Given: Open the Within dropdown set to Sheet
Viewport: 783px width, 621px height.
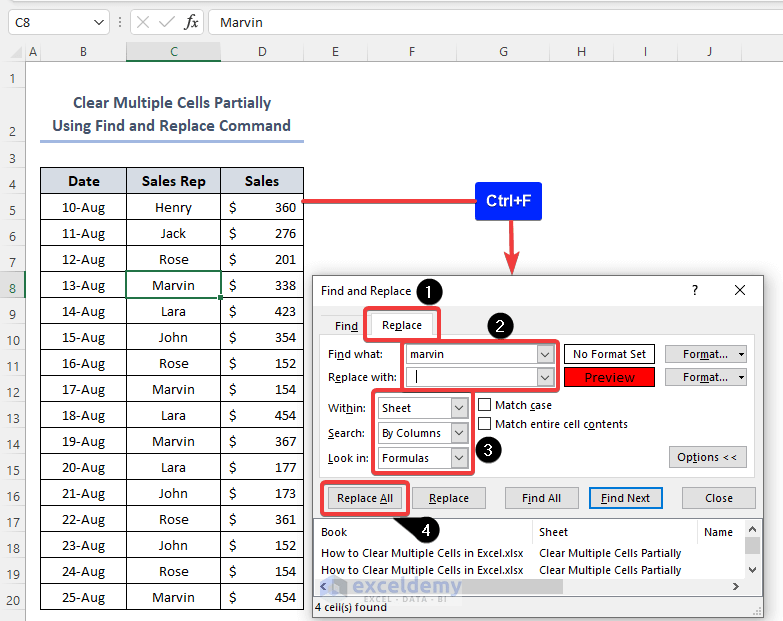Looking at the screenshot, I should [458, 408].
